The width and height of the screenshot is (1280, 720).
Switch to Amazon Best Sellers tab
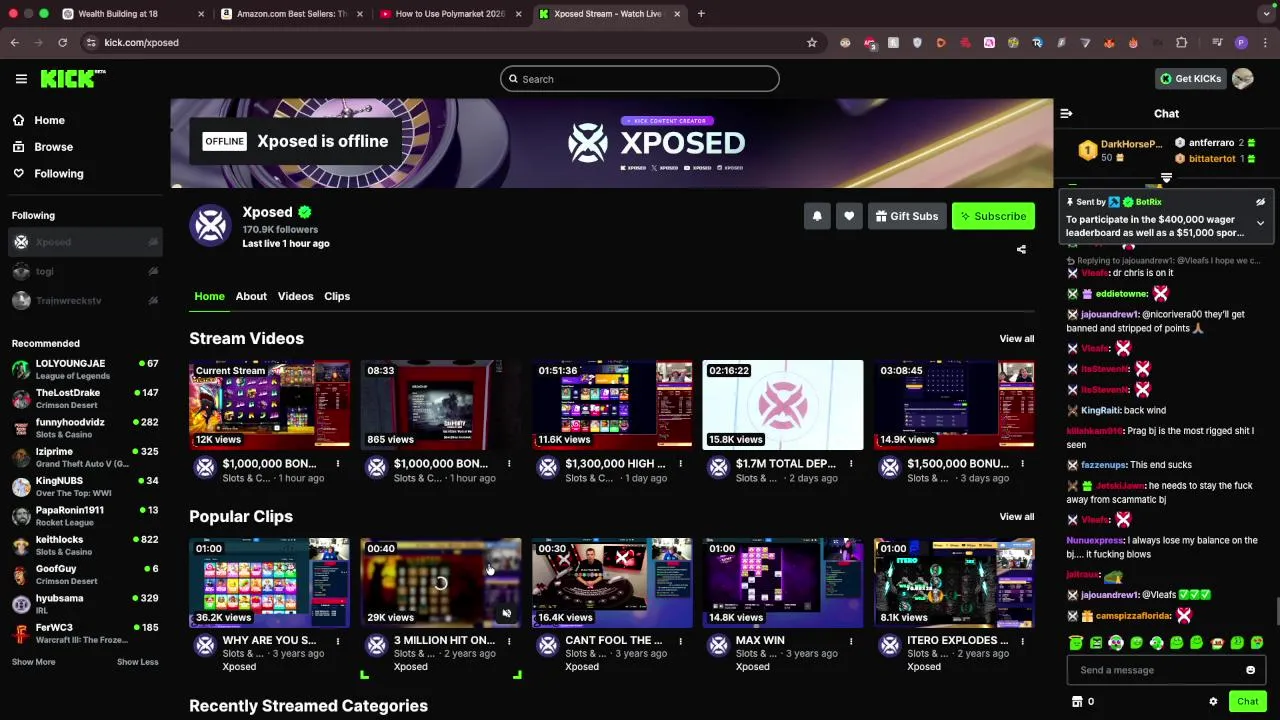pyautogui.click(x=292, y=14)
